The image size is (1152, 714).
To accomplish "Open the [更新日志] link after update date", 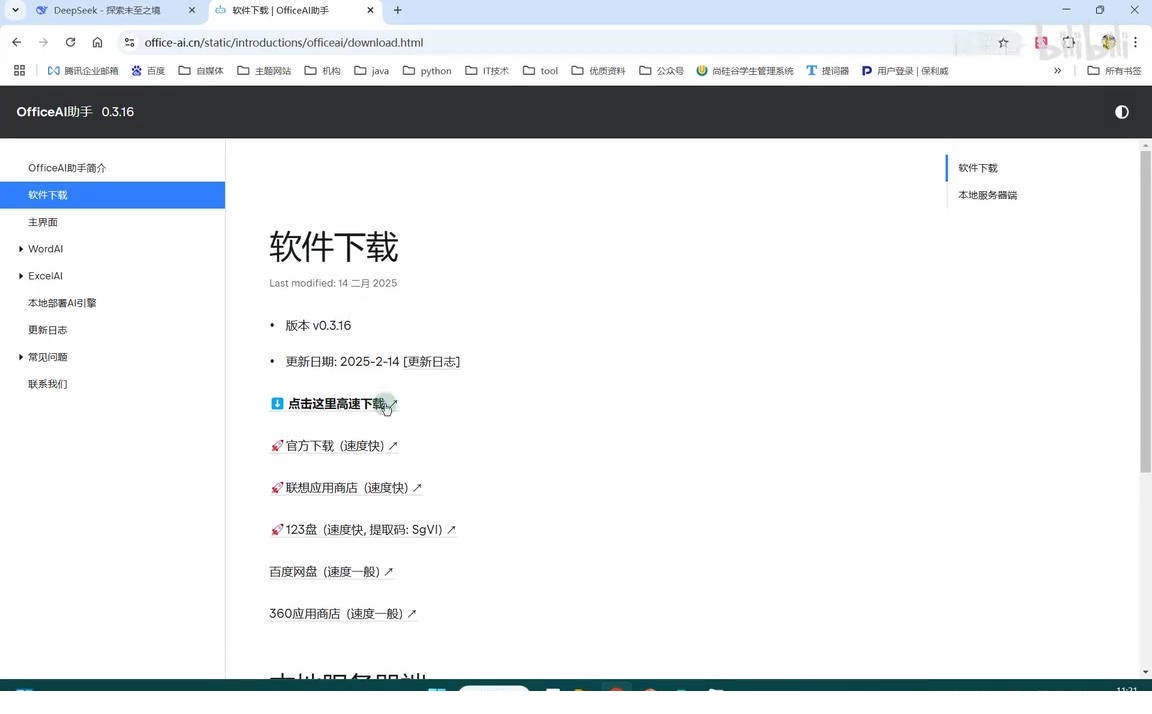I will [432, 361].
